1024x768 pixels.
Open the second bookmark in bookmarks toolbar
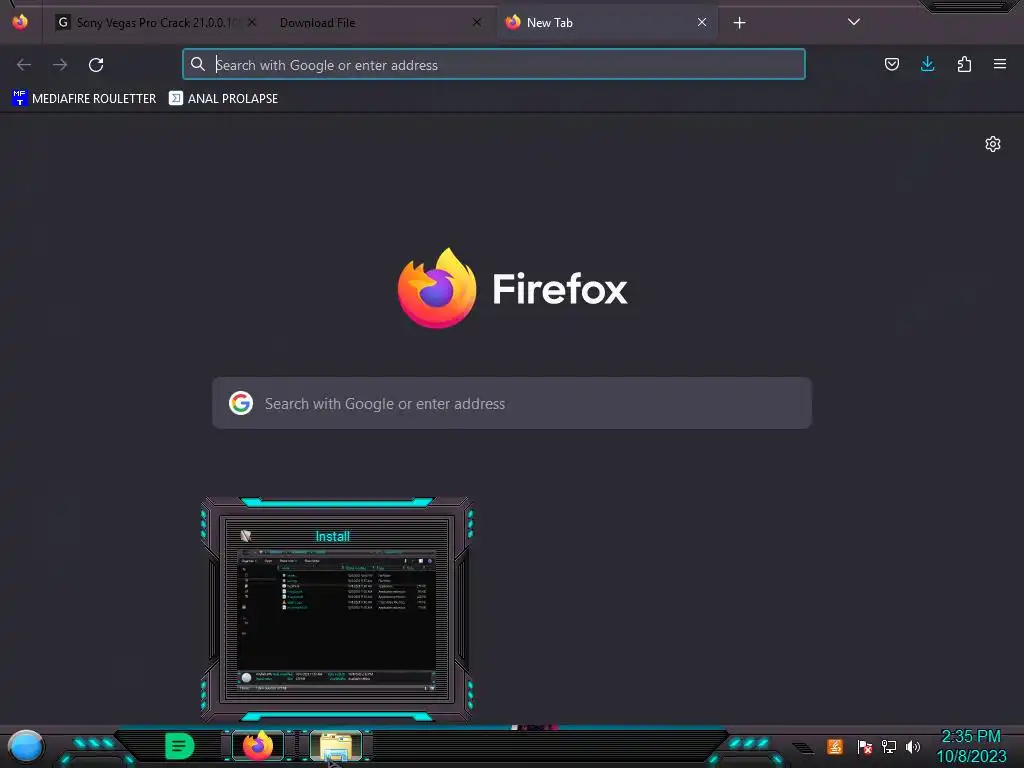223,99
